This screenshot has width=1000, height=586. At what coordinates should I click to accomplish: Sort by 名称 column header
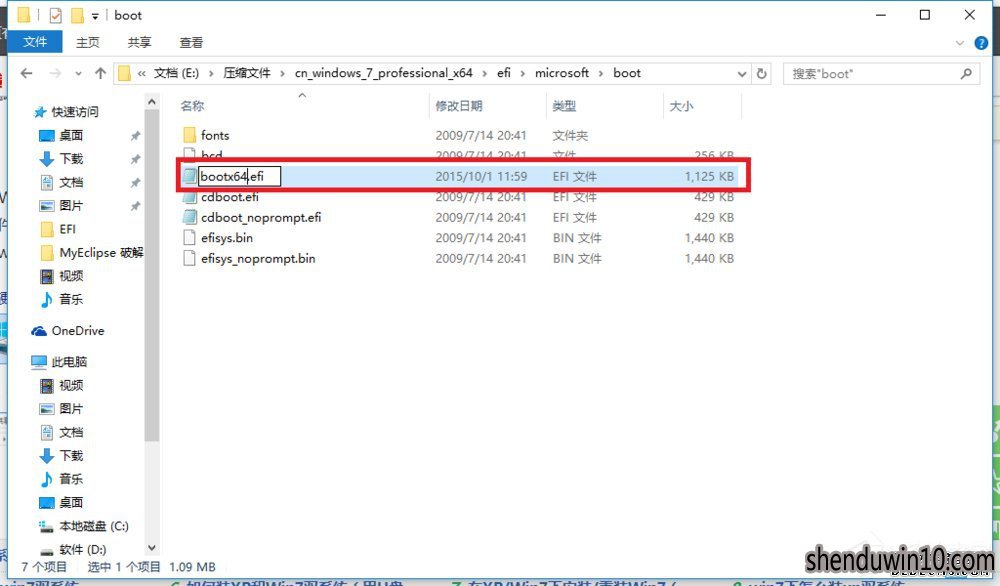coord(192,106)
